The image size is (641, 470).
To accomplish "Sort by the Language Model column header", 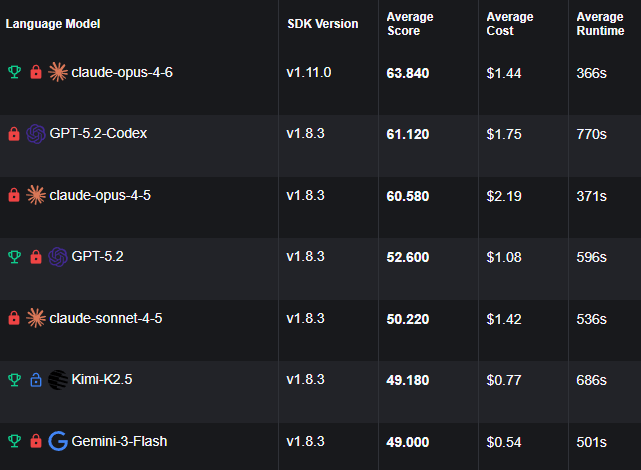I will point(53,24).
